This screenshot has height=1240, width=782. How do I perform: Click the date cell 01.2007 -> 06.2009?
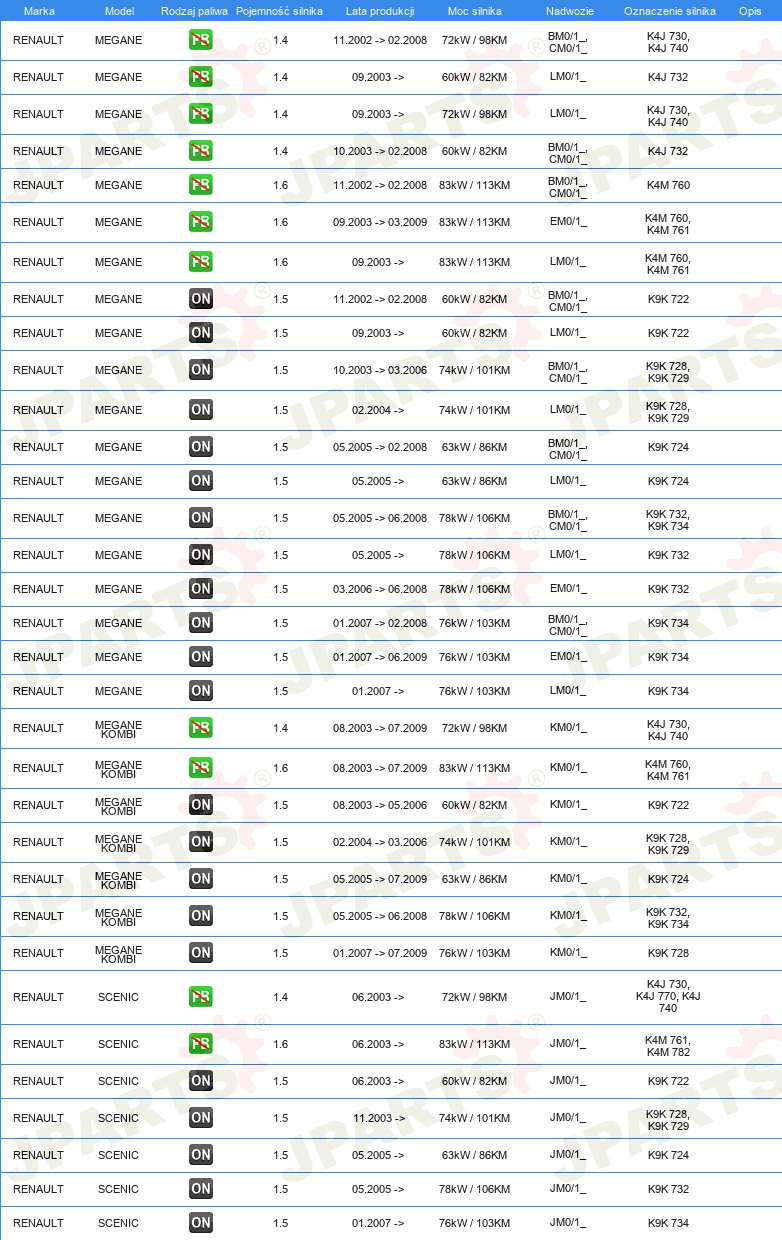pos(380,658)
